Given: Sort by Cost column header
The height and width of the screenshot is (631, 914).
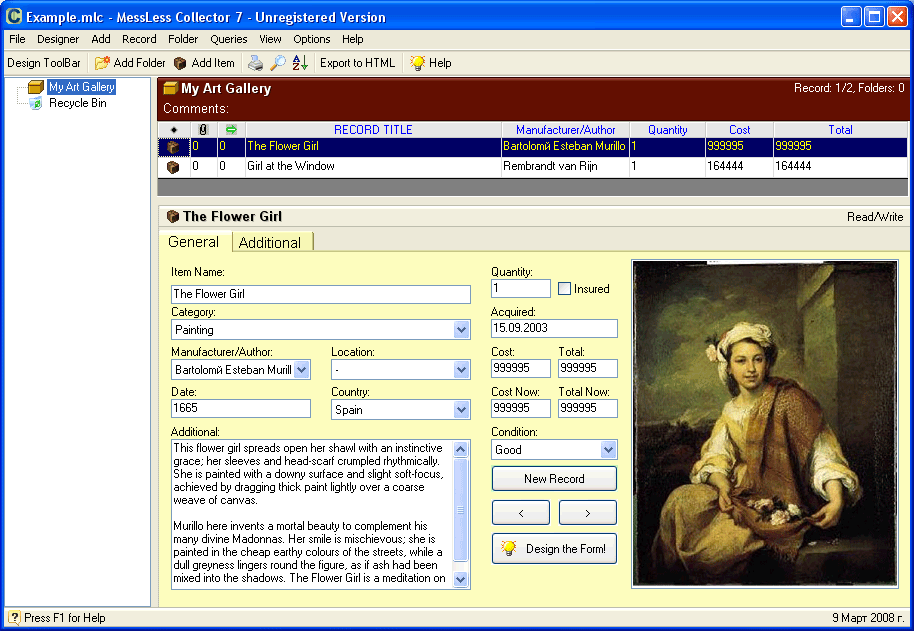Looking at the screenshot, I should coord(740,130).
